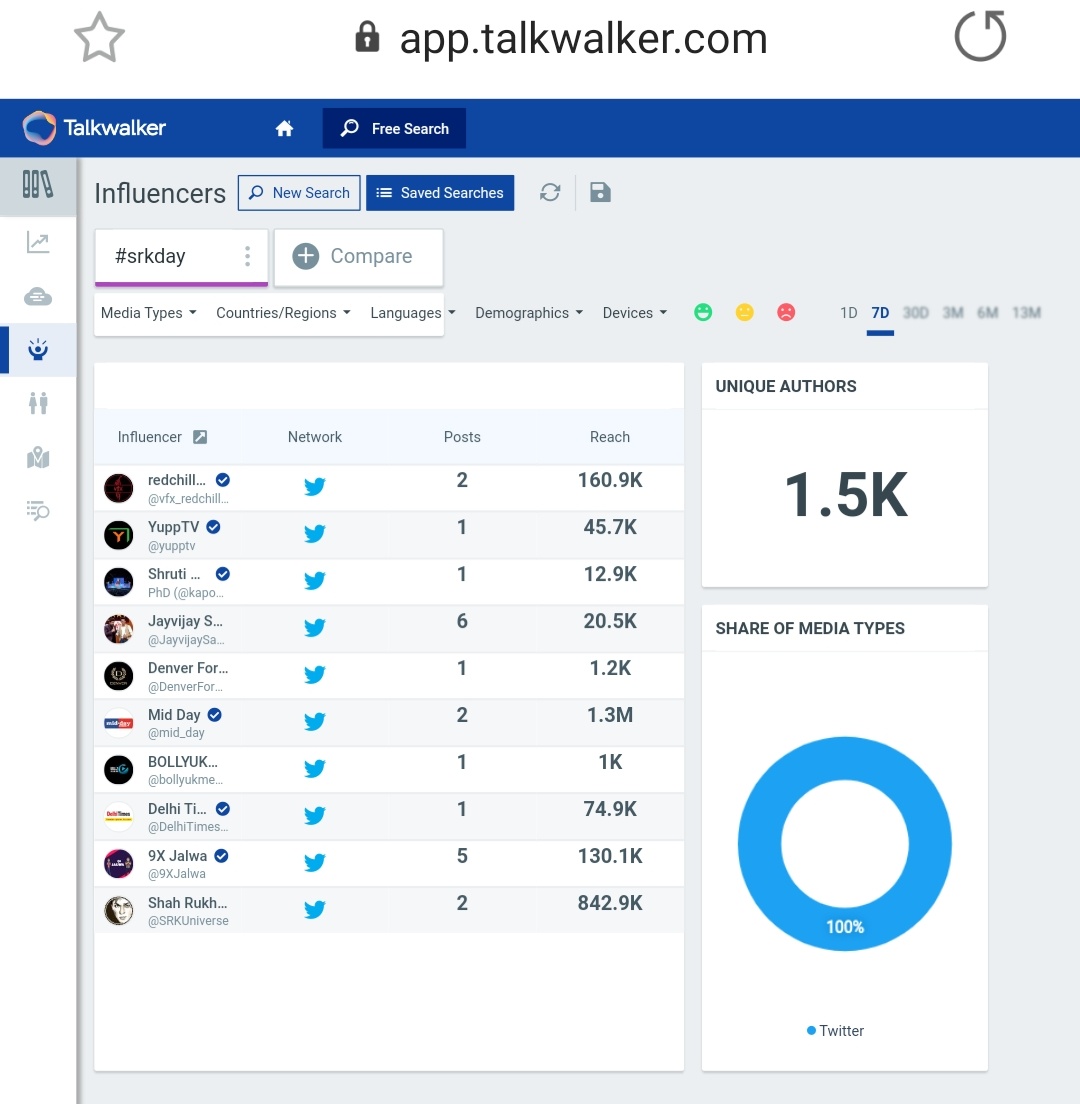Open the Free Search tab
This screenshot has height=1104, width=1080.
click(x=394, y=128)
